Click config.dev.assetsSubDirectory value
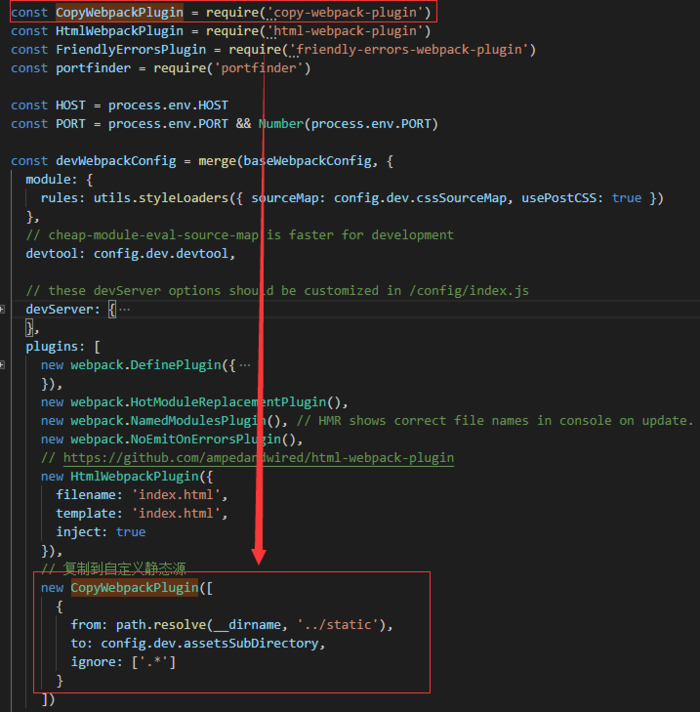 [x=209, y=643]
